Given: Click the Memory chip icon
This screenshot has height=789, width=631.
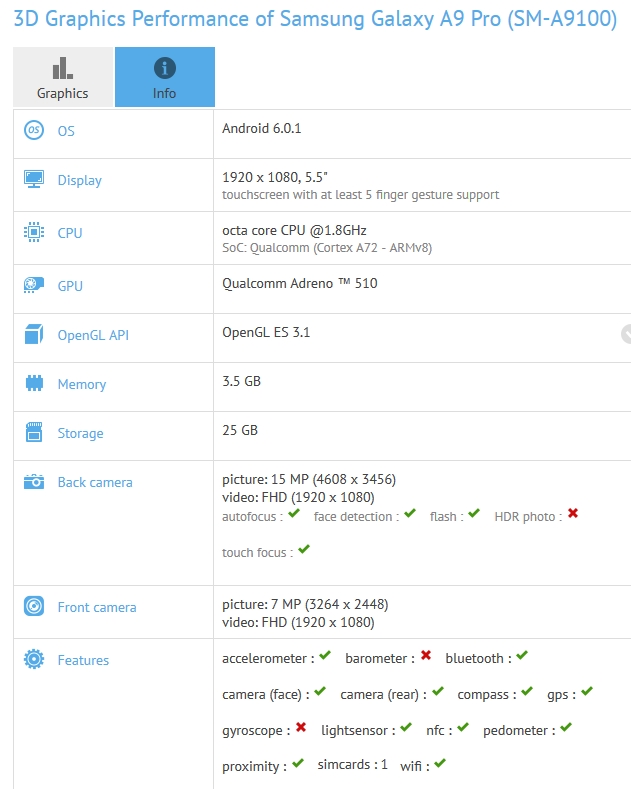Looking at the screenshot, I should (x=34, y=383).
